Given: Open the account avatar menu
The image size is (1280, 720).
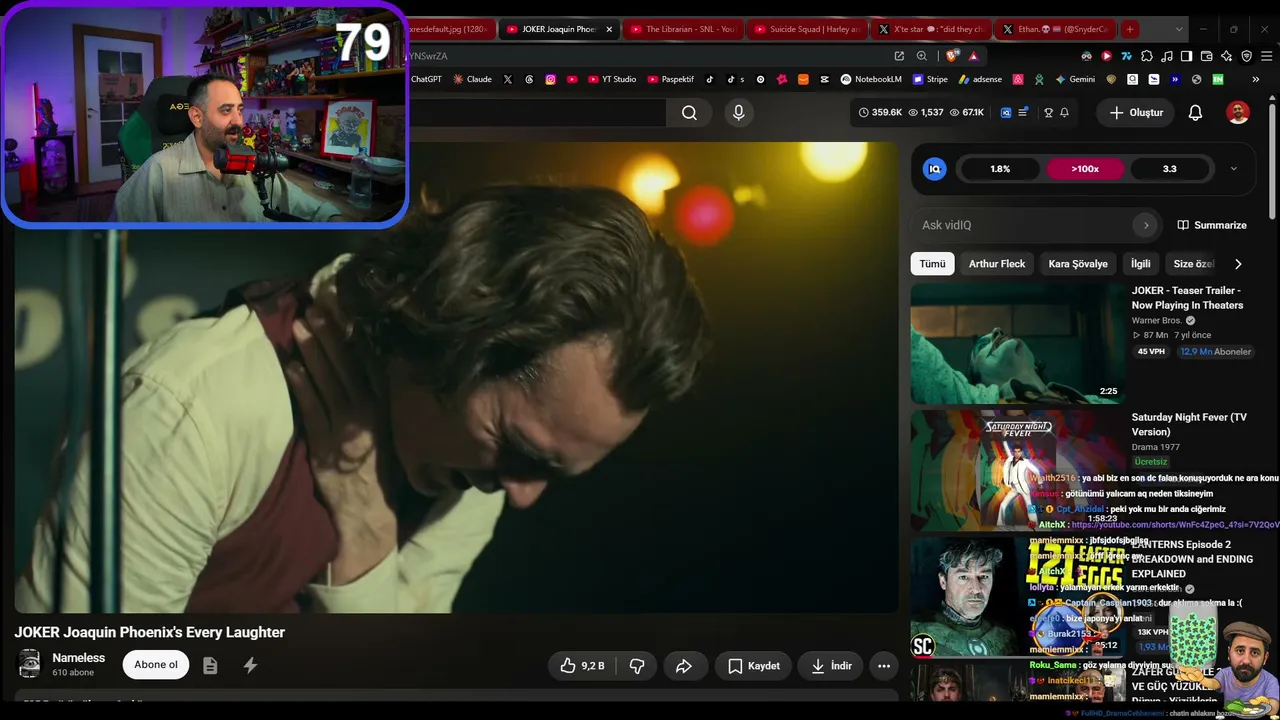Looking at the screenshot, I should coord(1238,113).
